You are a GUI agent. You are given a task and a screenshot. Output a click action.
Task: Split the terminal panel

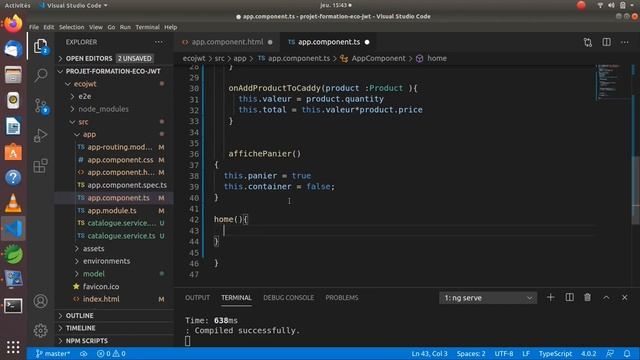(569, 298)
